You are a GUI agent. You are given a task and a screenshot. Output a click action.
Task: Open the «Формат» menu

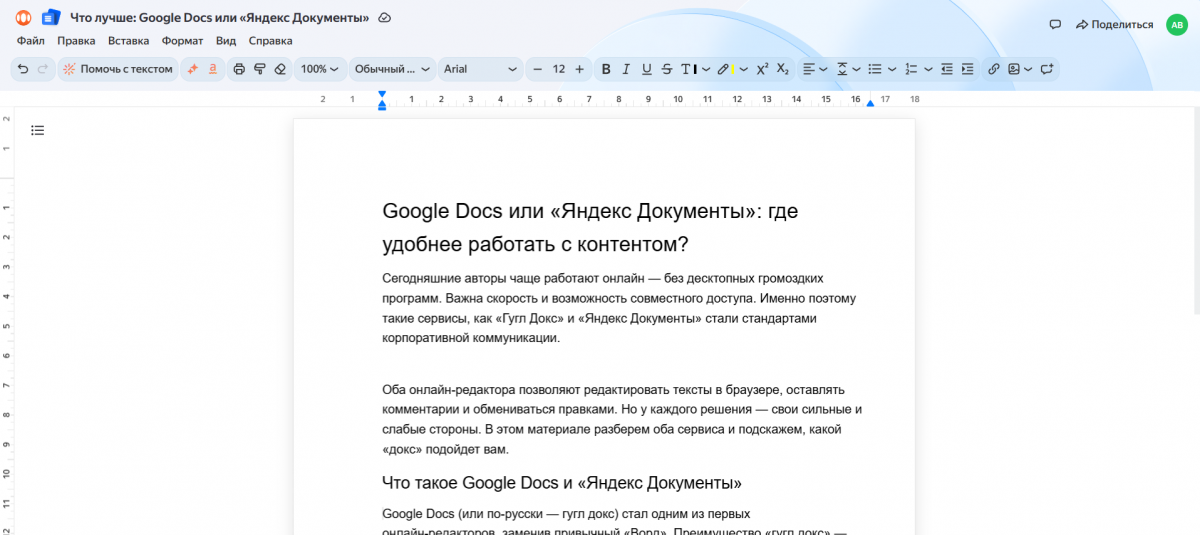(x=182, y=41)
